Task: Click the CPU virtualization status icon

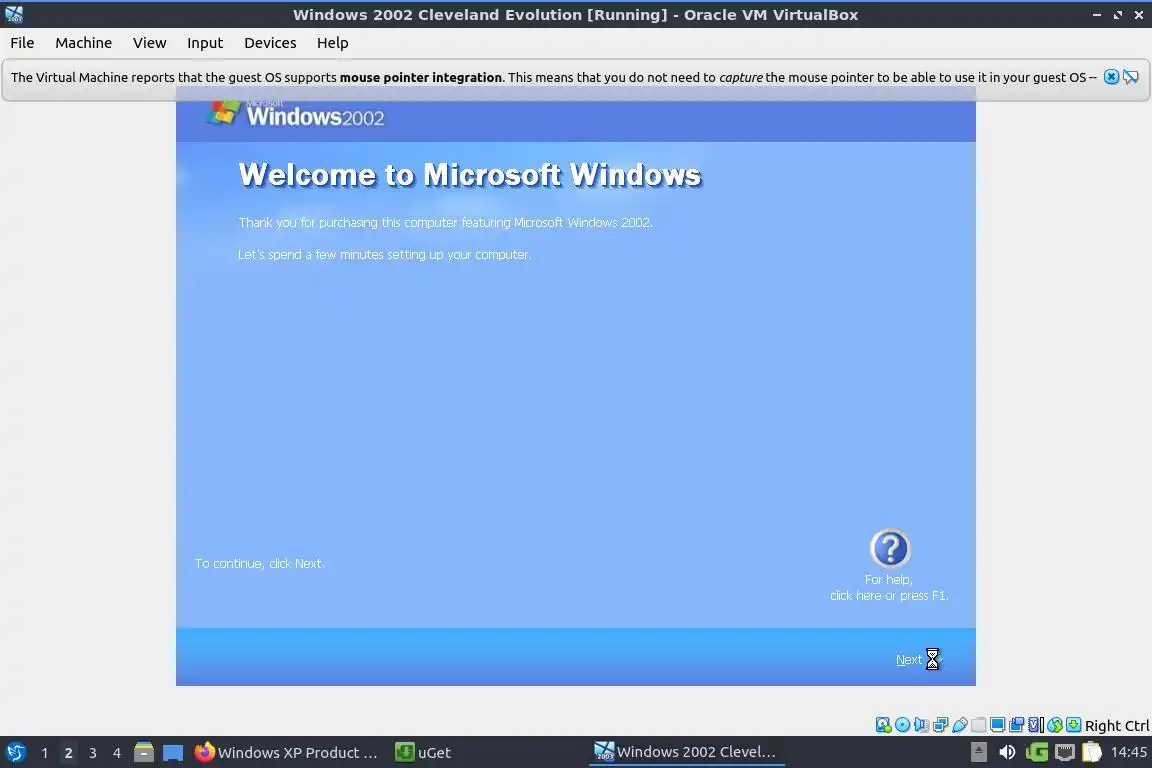Action: 1036,725
